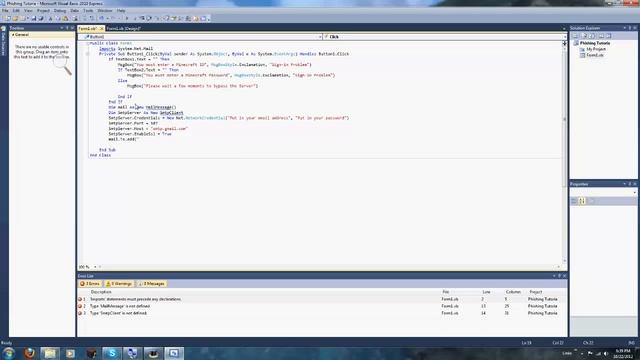Click the Alphabetical sort icon in Properties
Viewport: 640px width, 360px height.
582,201
